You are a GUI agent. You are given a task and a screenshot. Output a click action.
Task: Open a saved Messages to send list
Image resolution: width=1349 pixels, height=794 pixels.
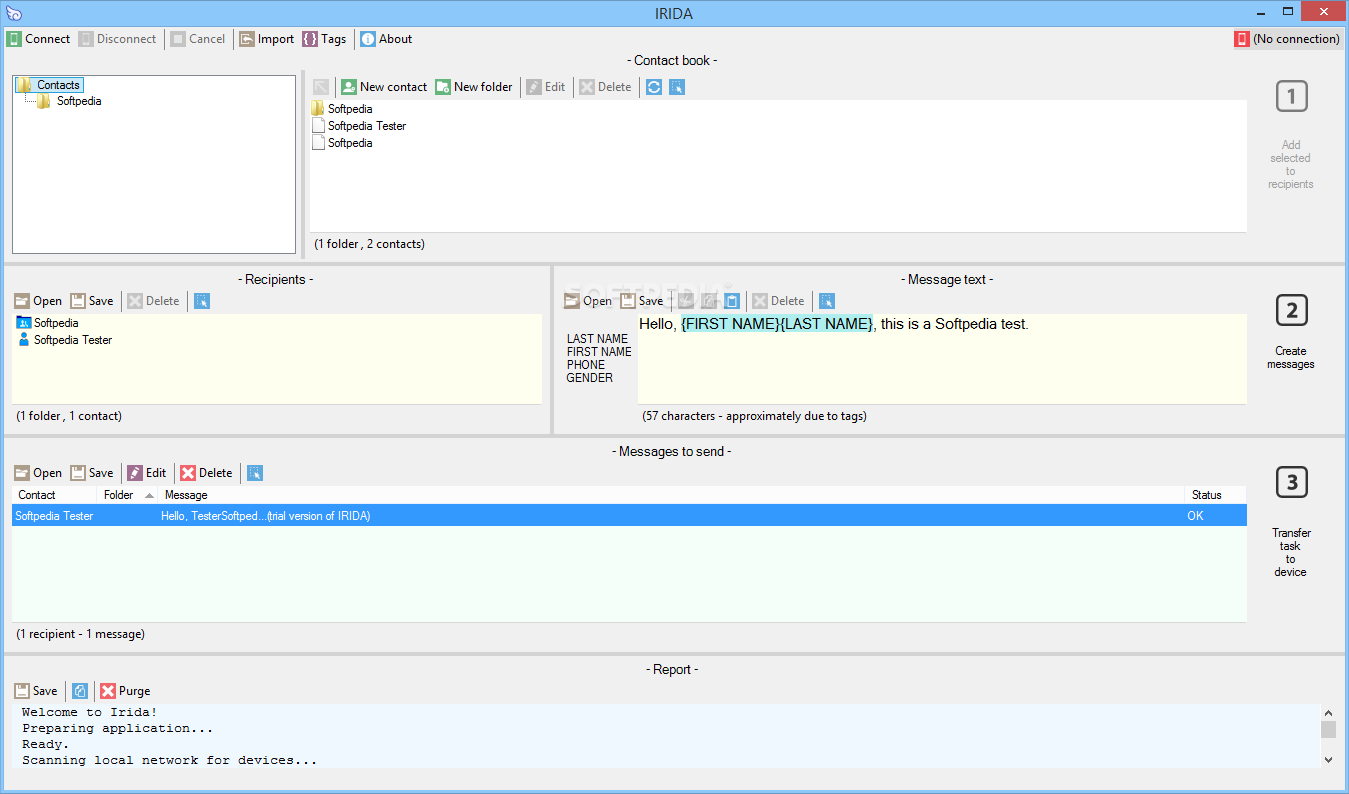pyautogui.click(x=38, y=473)
